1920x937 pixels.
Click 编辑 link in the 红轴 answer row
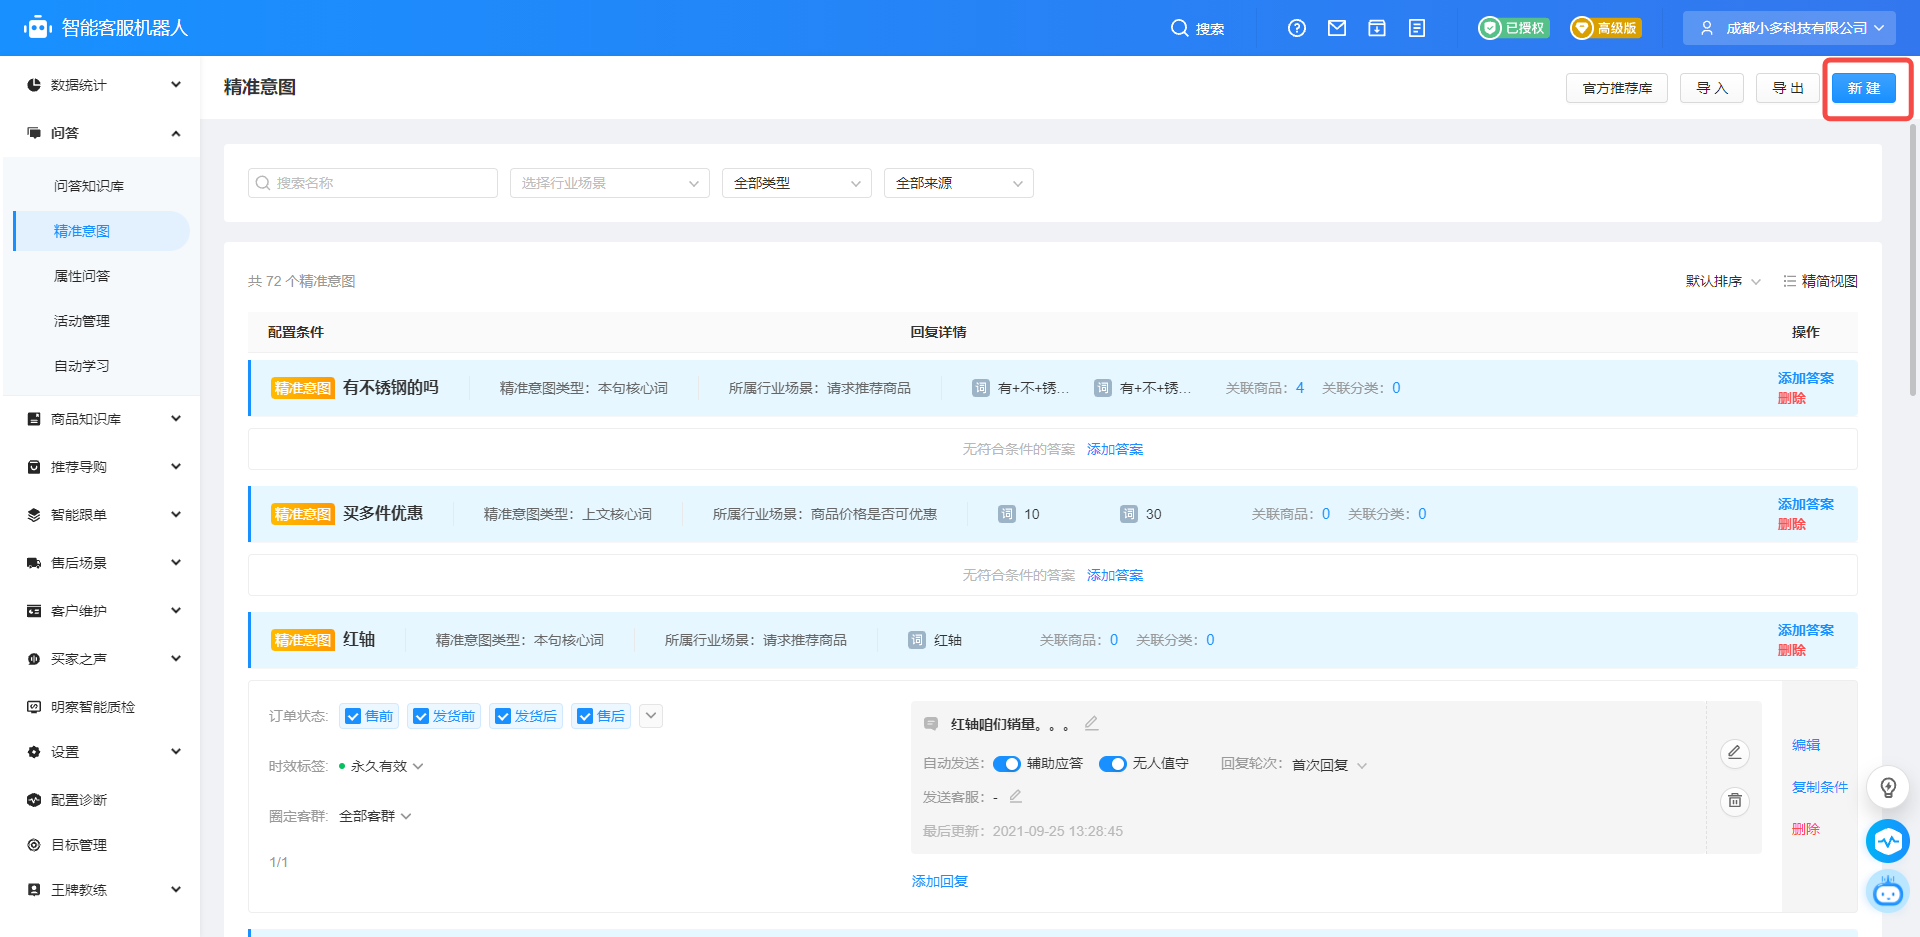tap(1806, 745)
